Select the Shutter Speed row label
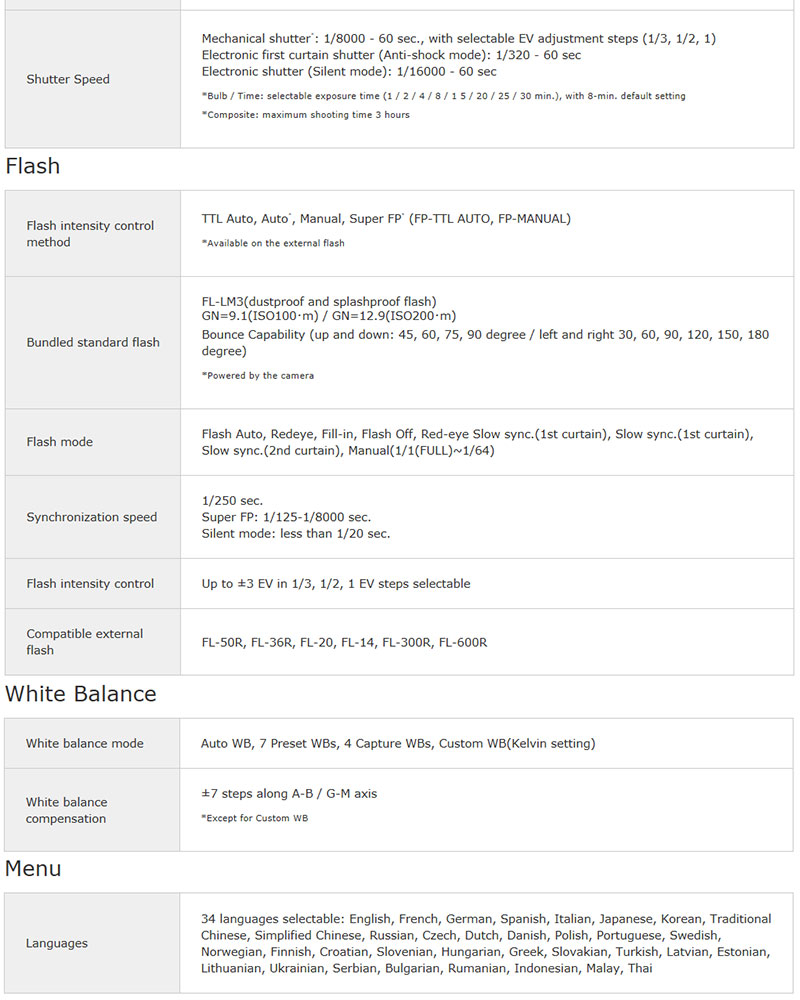Image resolution: width=800 pixels, height=1000 pixels. 68,79
